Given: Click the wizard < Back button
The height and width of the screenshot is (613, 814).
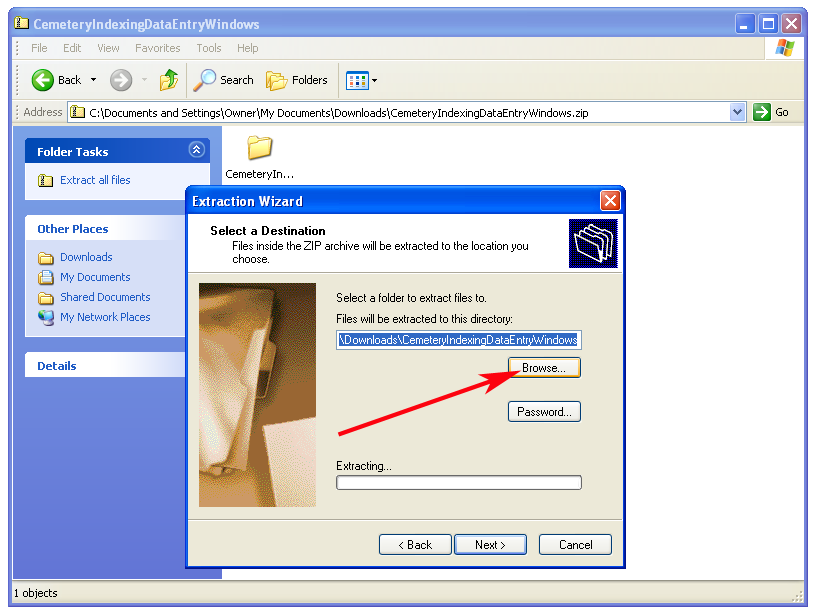Looking at the screenshot, I should coord(415,544).
